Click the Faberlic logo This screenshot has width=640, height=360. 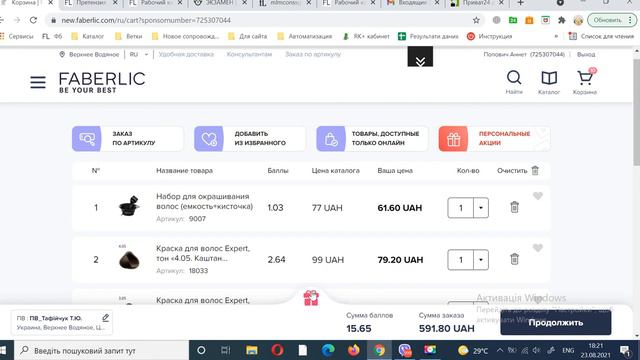pos(102,82)
